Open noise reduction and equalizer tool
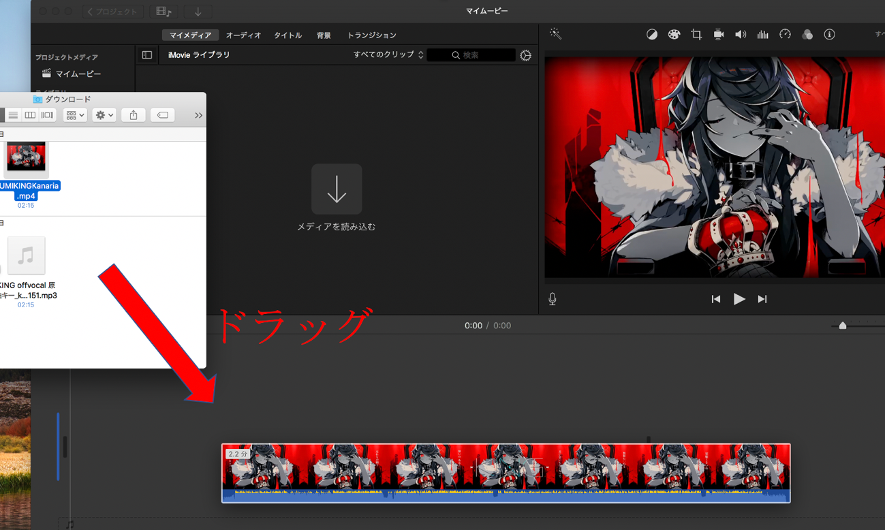The image size is (885, 531). [763, 34]
